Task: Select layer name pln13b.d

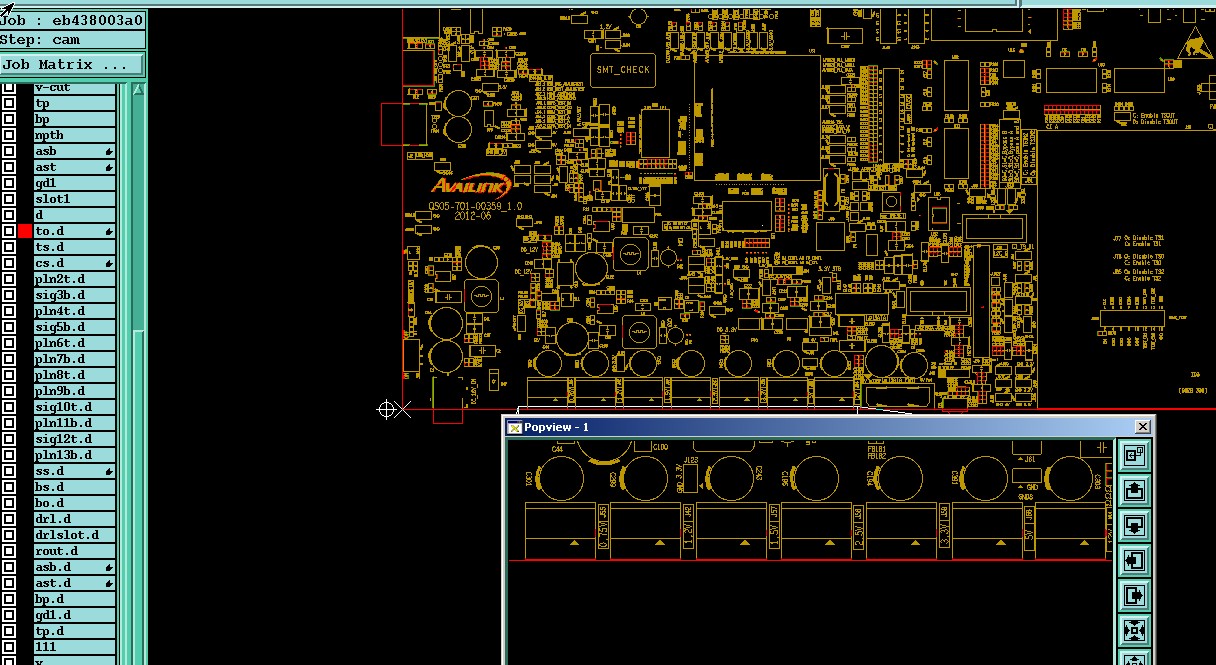Action: [x=75, y=455]
